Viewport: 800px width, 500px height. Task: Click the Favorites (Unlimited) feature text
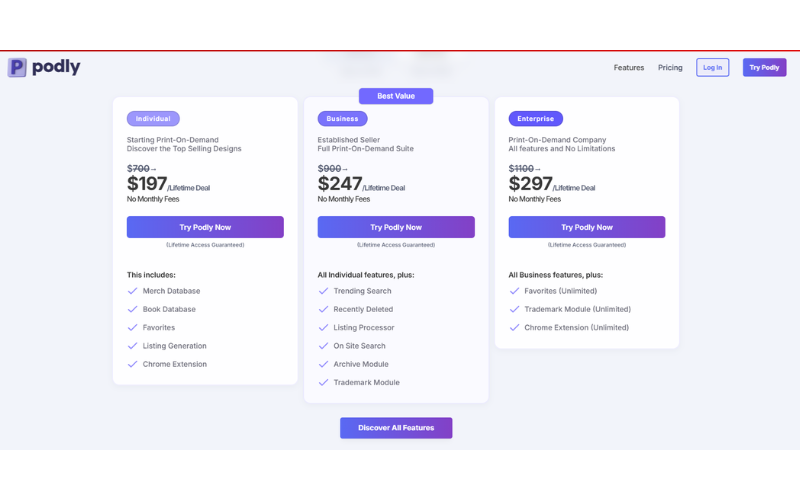(x=561, y=291)
